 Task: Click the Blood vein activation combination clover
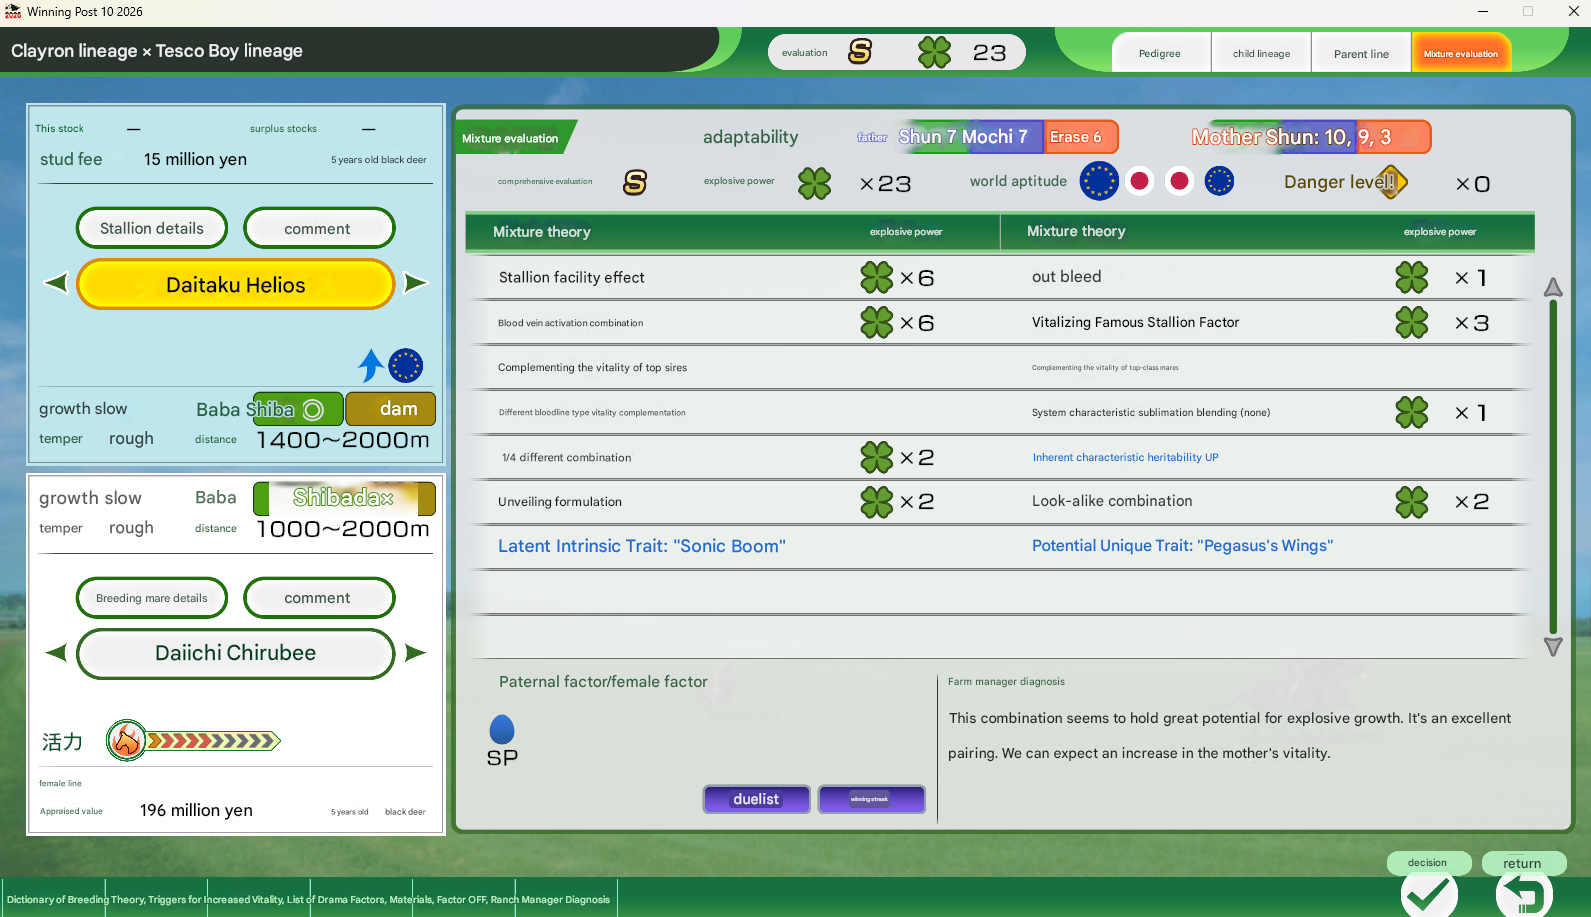click(x=877, y=322)
